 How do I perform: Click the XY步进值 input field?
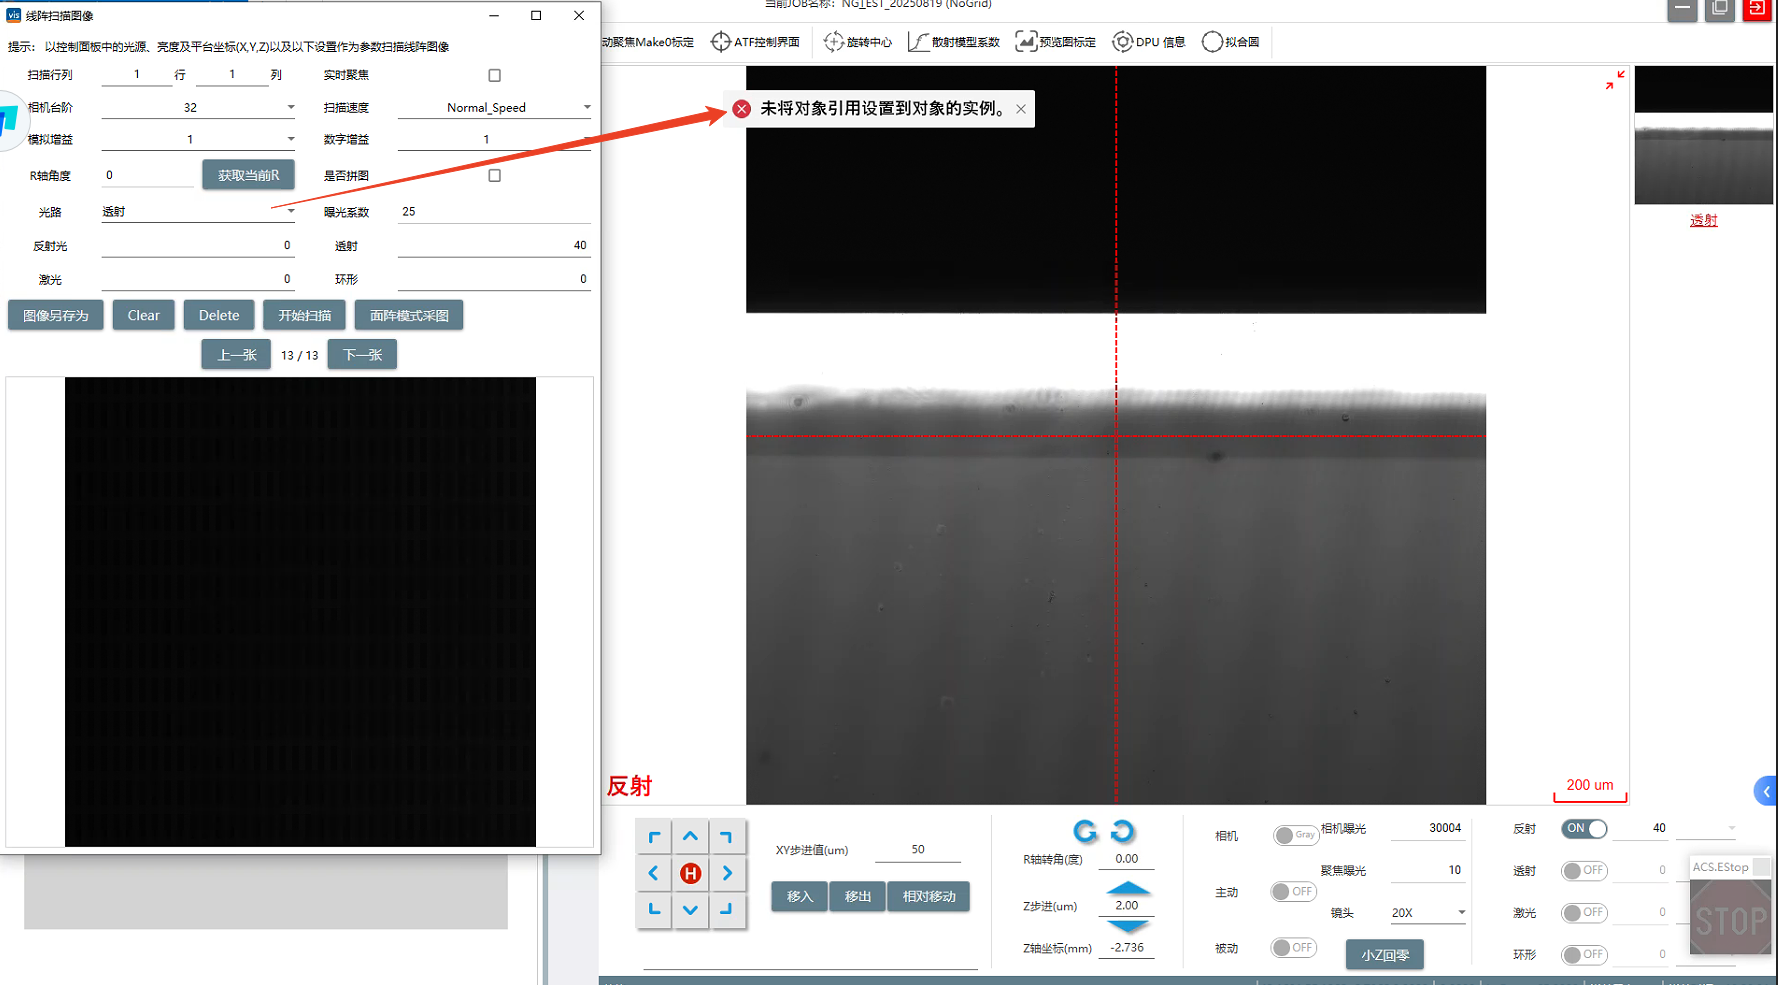pos(917,849)
